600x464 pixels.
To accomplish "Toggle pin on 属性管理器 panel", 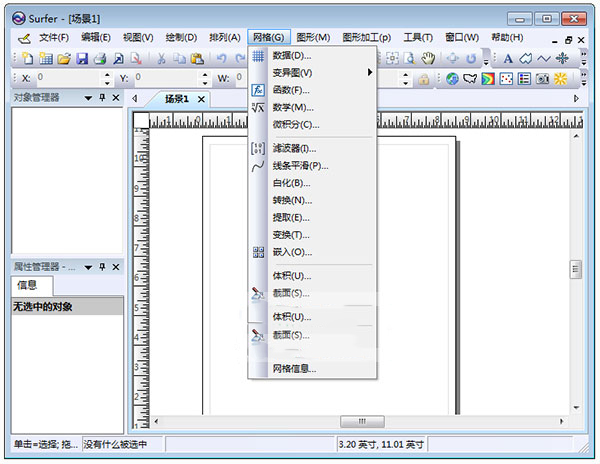I will point(101,267).
